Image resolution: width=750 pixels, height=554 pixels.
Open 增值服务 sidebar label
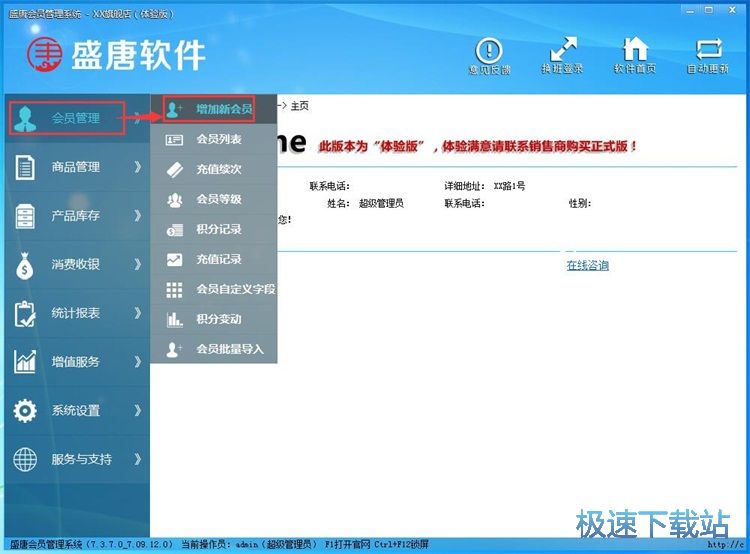(x=76, y=362)
